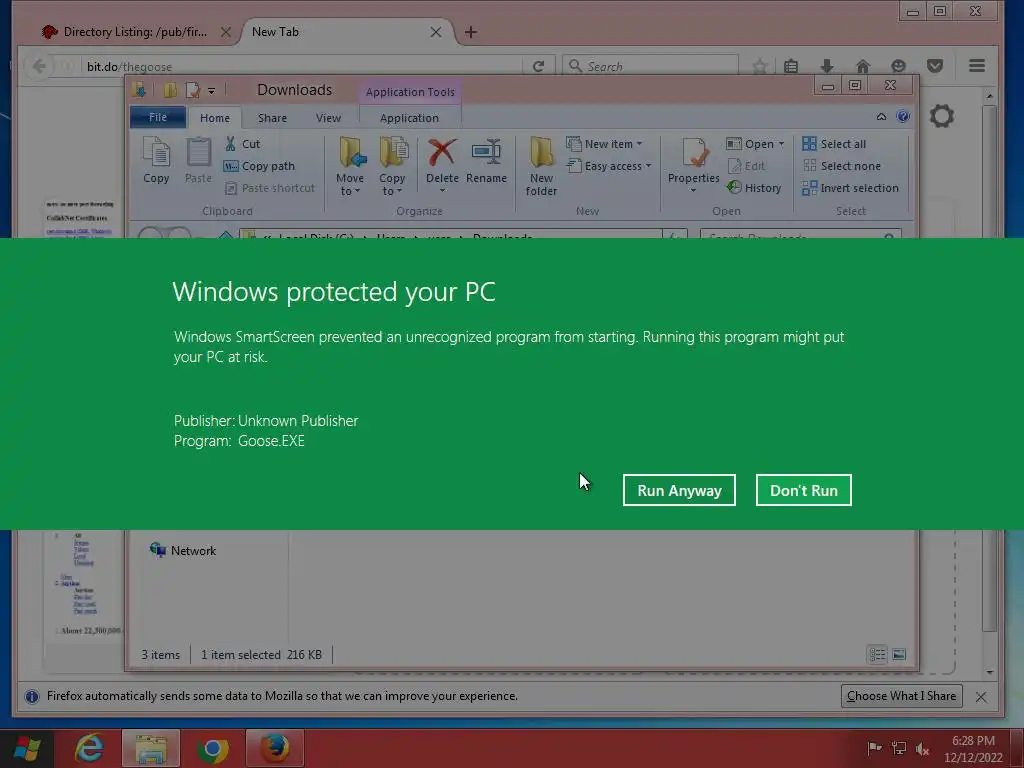1024x768 pixels.
Task: Click the Pocket icon in Firefox
Action: click(x=935, y=66)
